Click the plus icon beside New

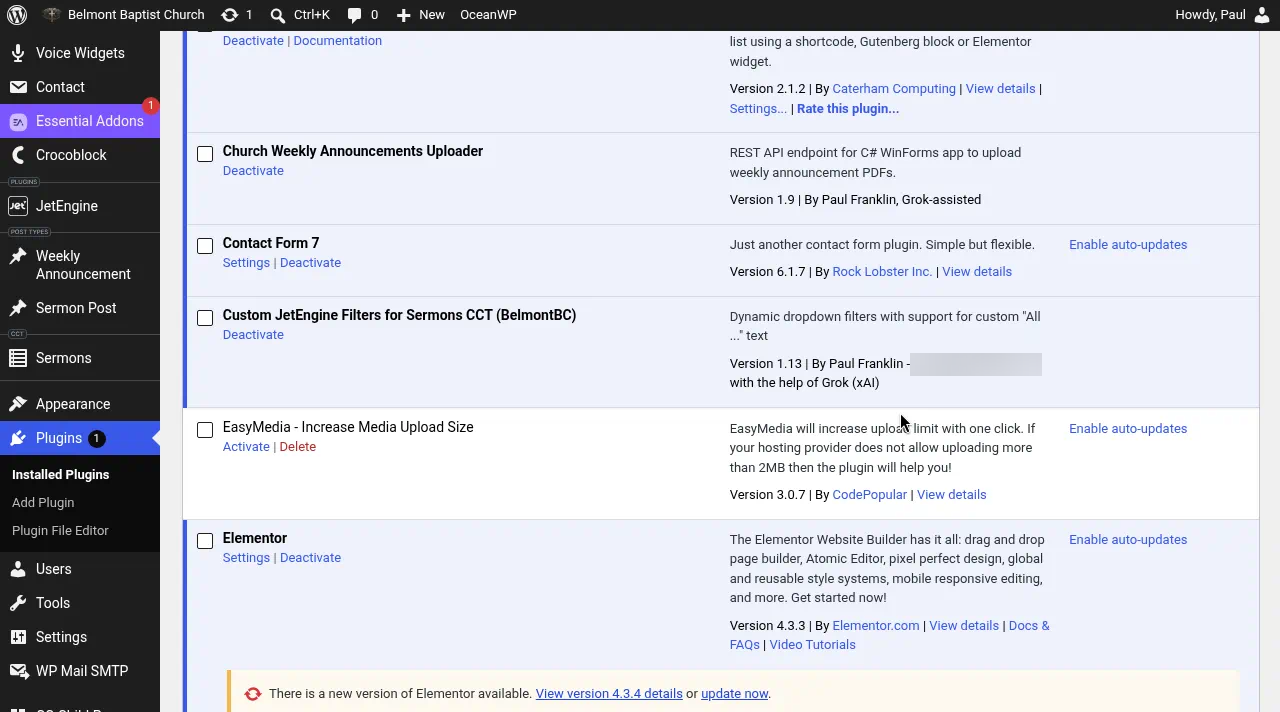tap(403, 15)
